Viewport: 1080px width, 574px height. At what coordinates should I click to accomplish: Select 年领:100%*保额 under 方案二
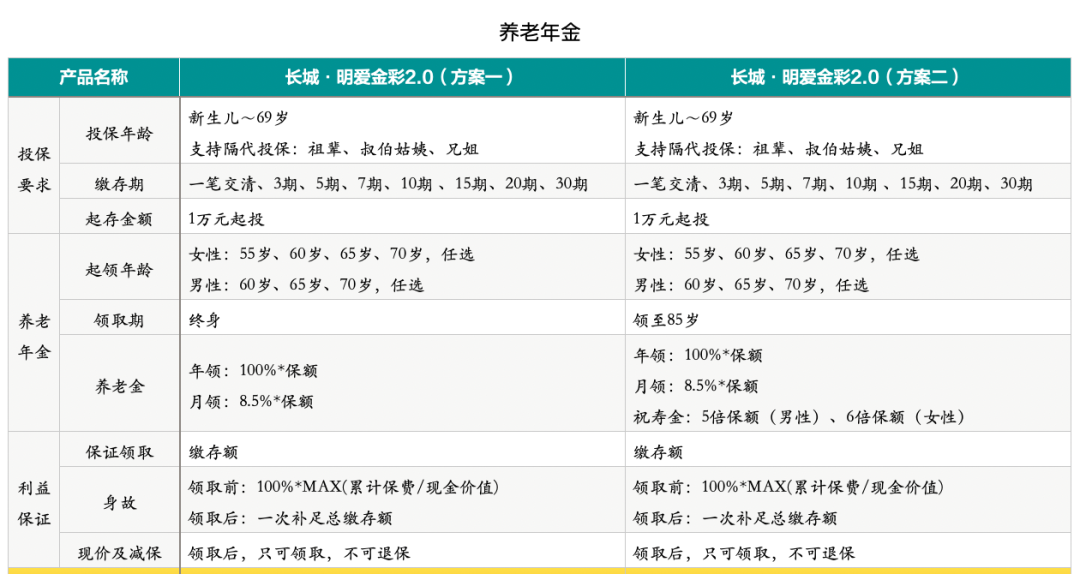pos(698,356)
